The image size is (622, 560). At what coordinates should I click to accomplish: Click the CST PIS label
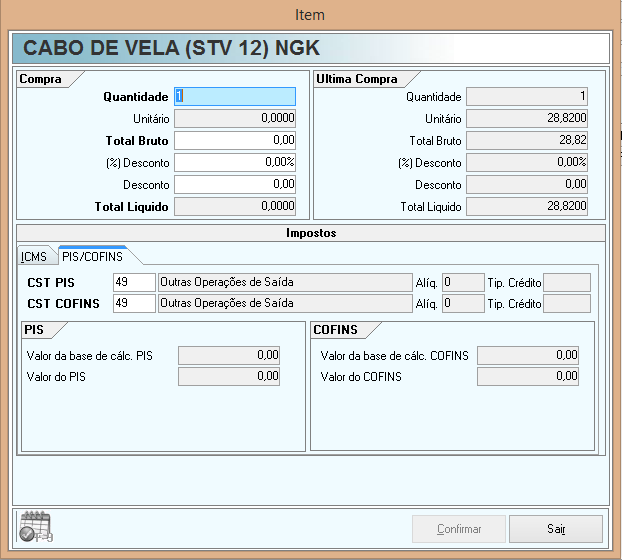coord(51,283)
